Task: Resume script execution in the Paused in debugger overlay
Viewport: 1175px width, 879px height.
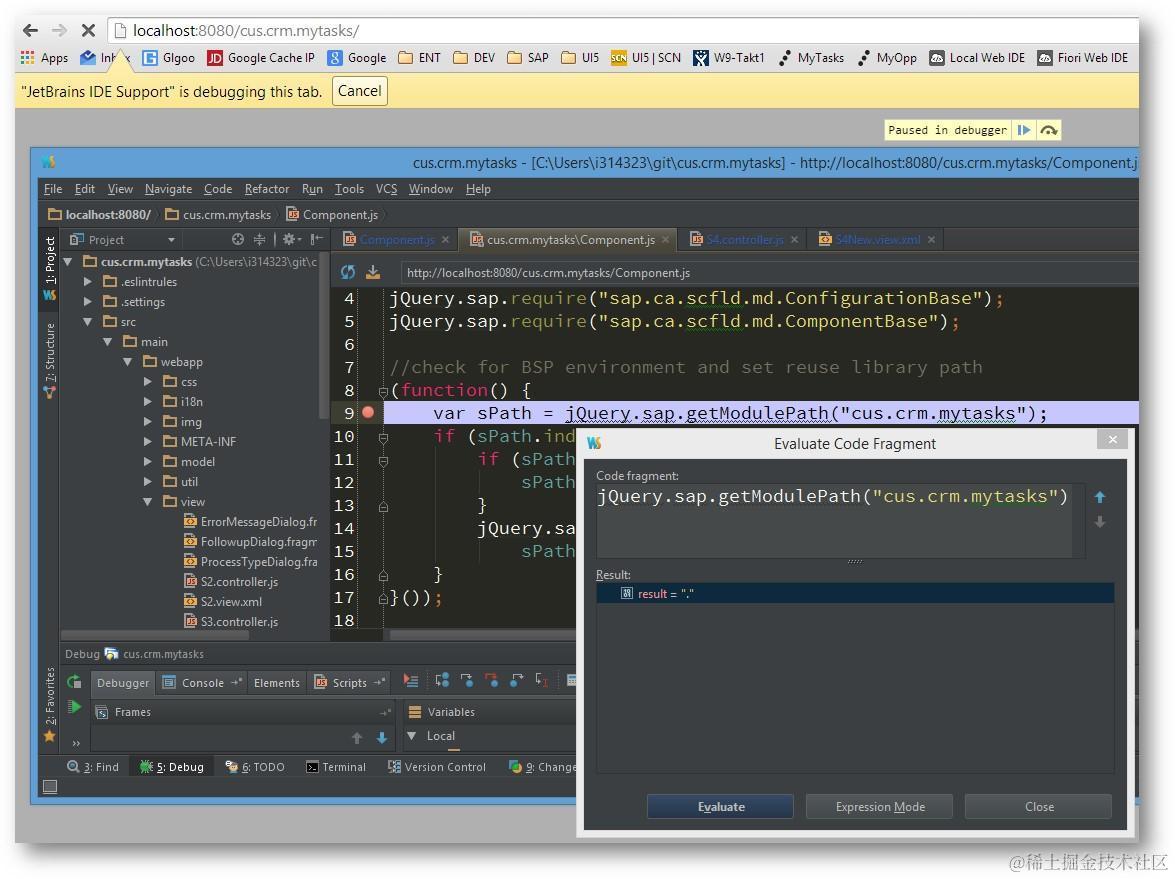Action: click(x=1024, y=130)
